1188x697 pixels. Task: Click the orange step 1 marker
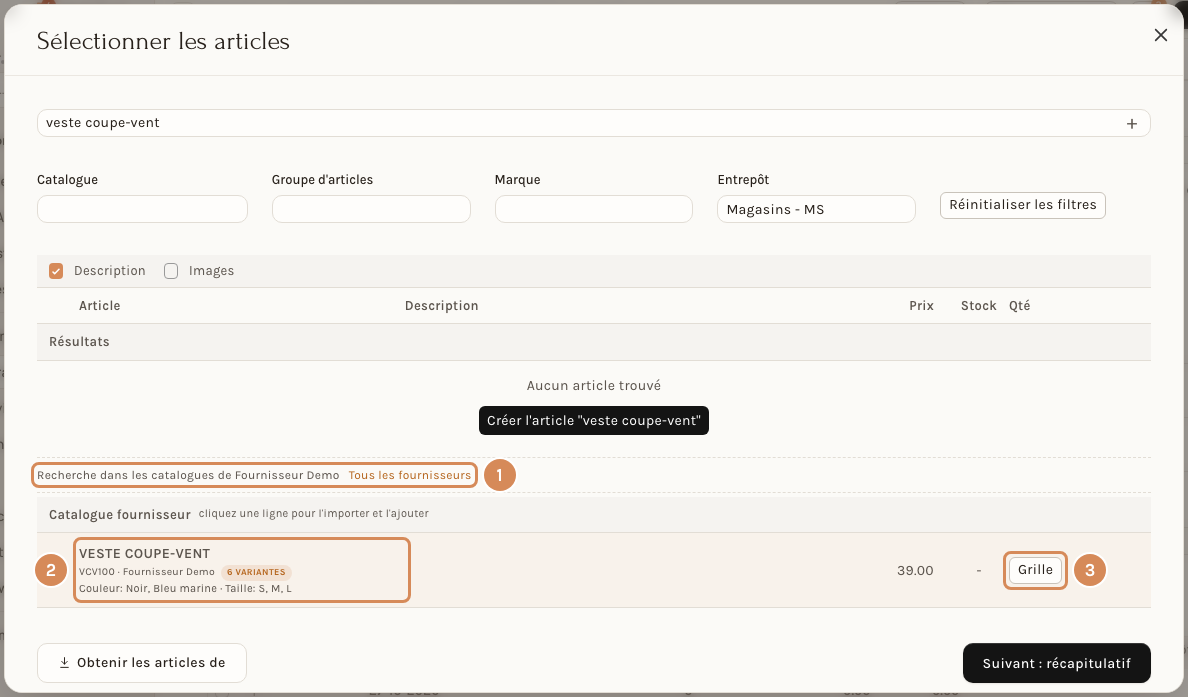pyautogui.click(x=499, y=475)
